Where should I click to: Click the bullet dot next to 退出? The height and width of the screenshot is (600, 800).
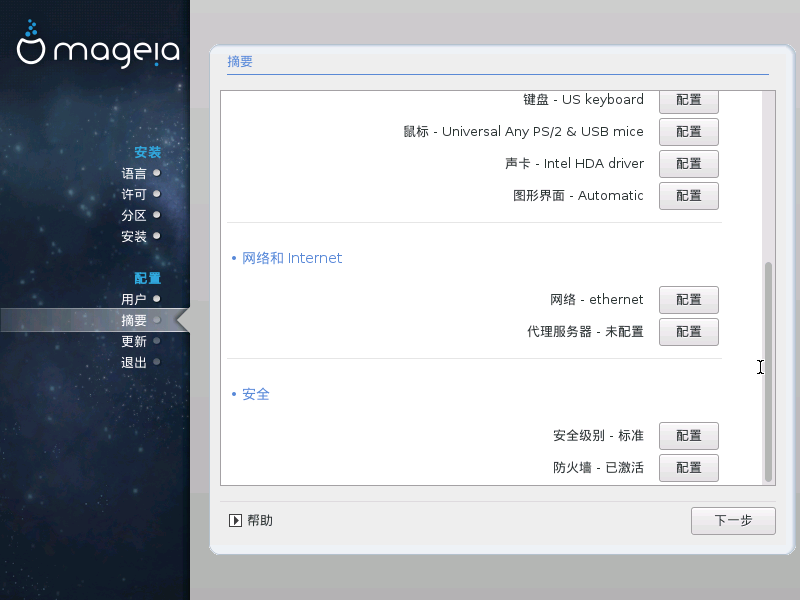[x=157, y=362]
